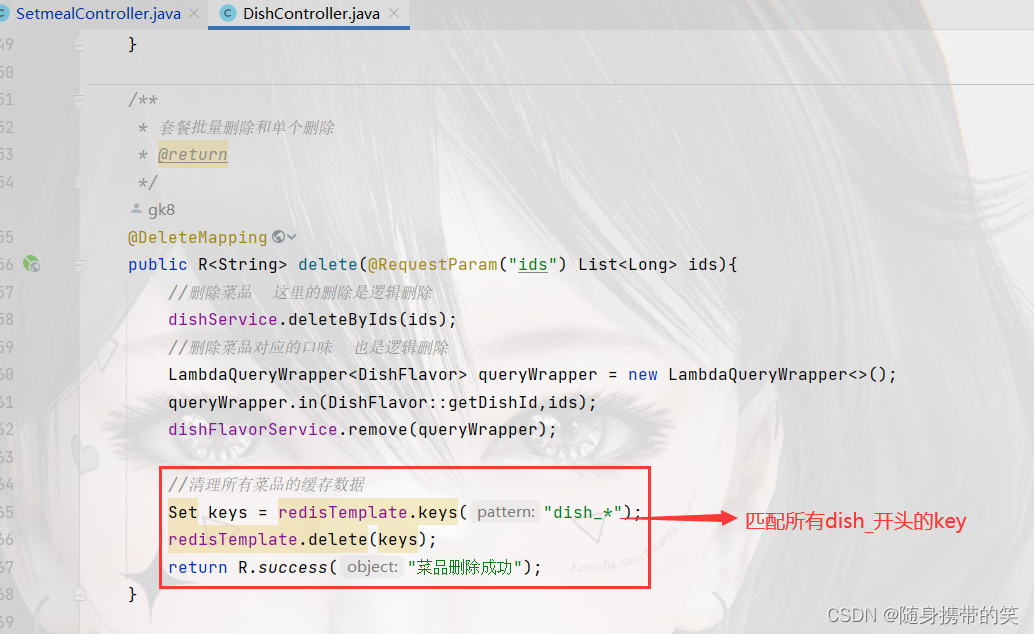Click the success method call on R

293,567
